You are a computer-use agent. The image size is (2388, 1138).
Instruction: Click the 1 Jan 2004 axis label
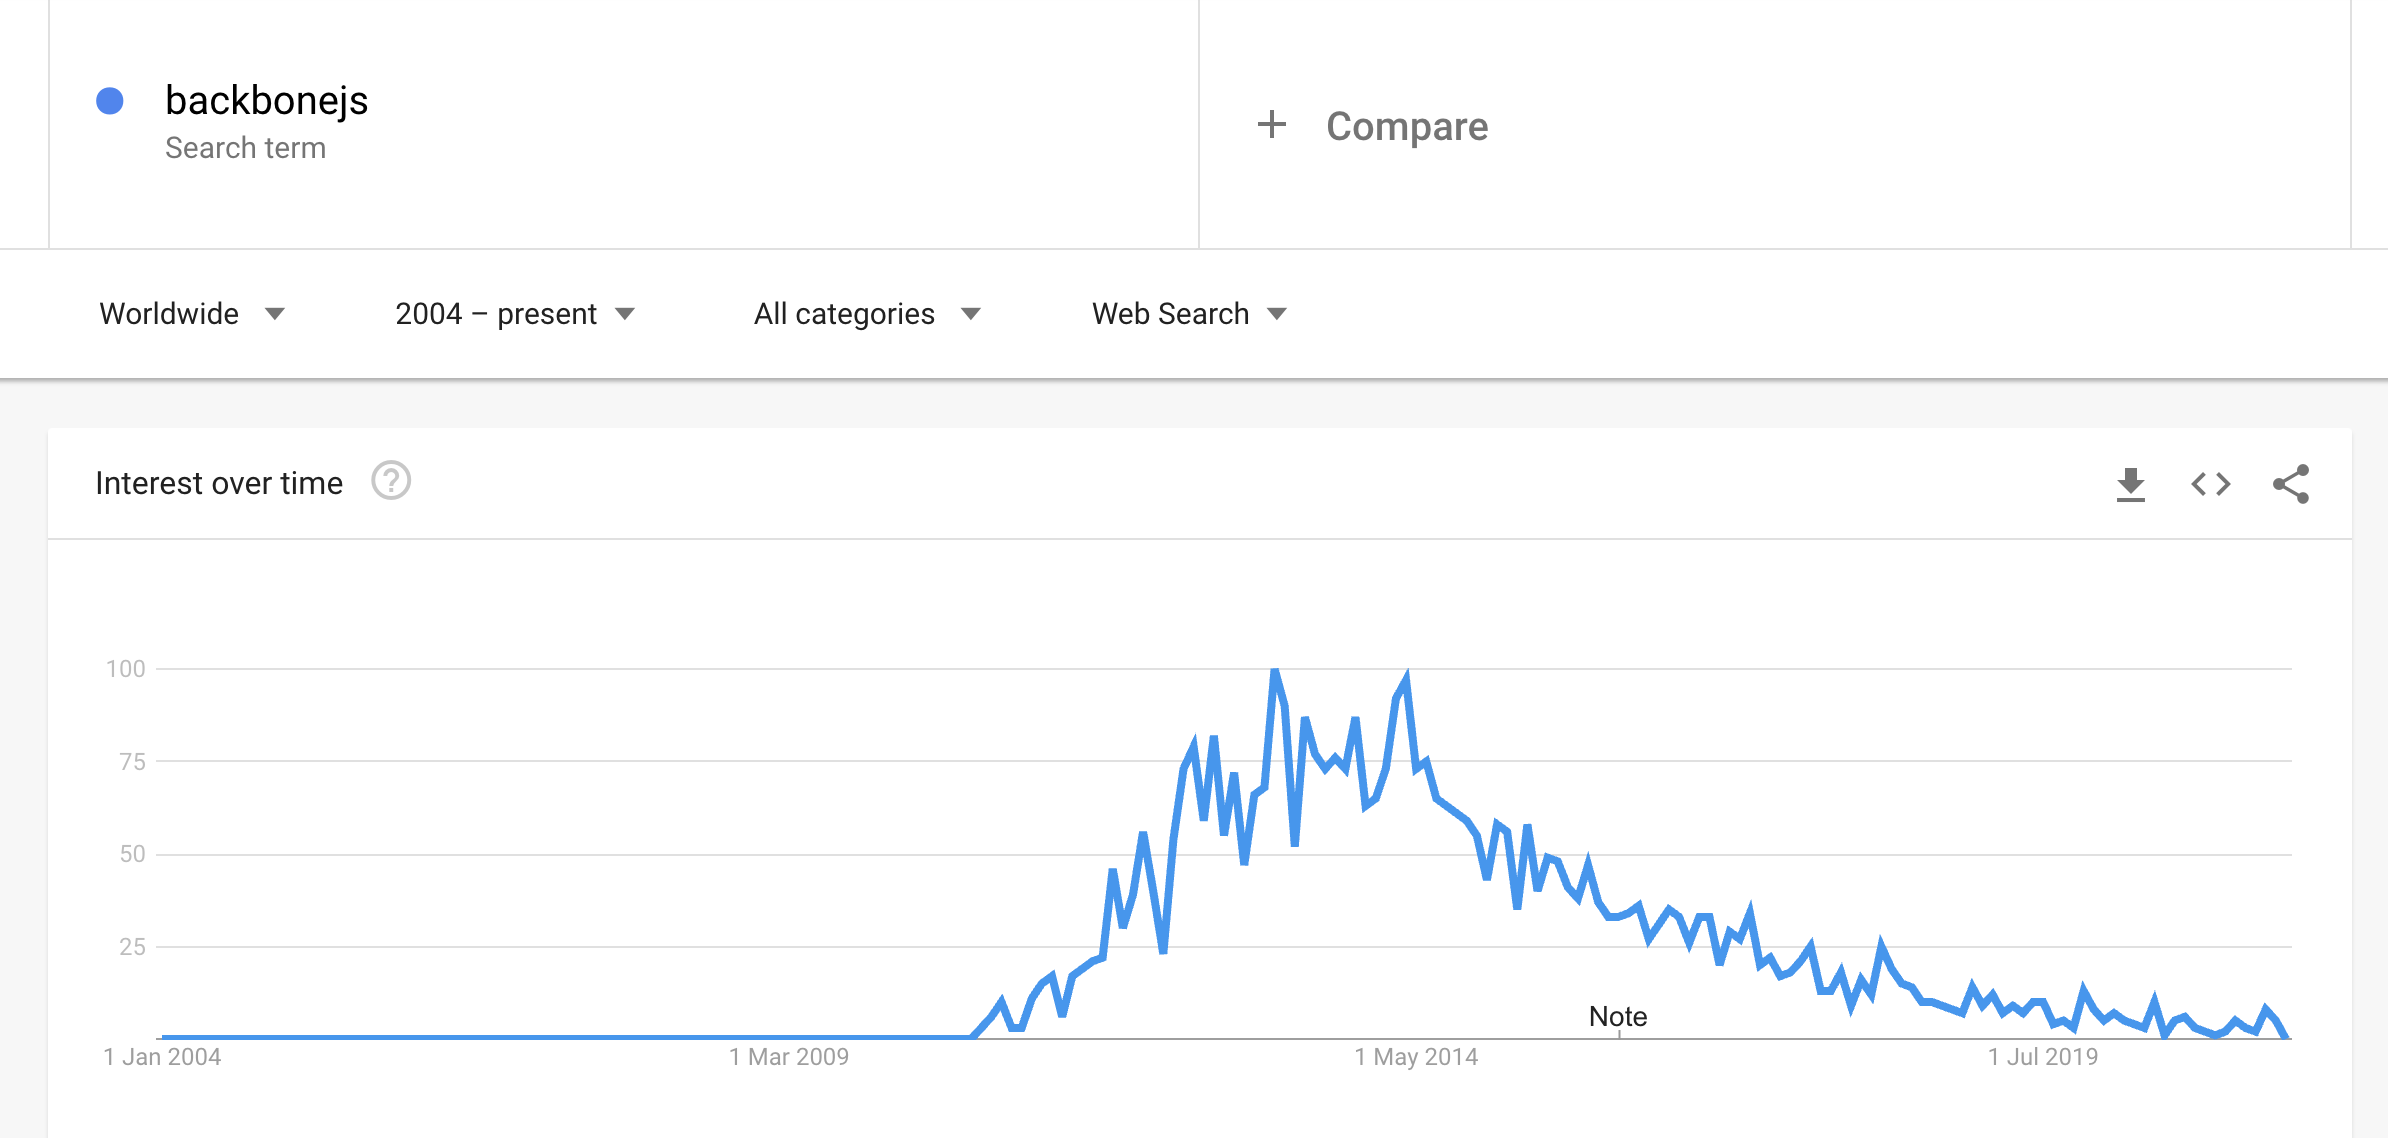(162, 1057)
